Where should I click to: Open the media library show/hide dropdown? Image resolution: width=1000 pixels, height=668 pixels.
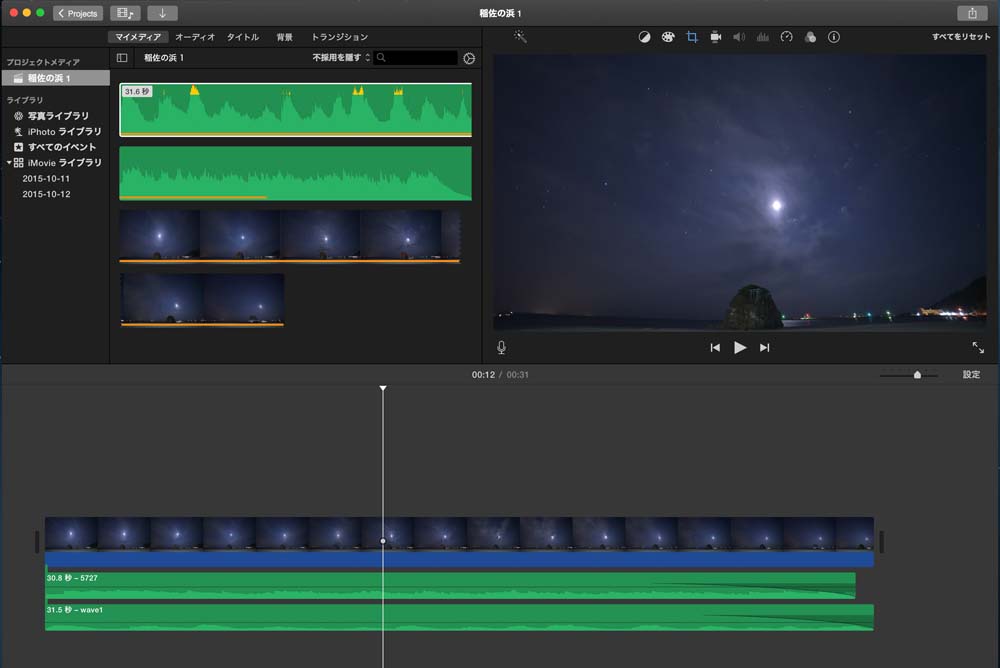pyautogui.click(x=125, y=13)
